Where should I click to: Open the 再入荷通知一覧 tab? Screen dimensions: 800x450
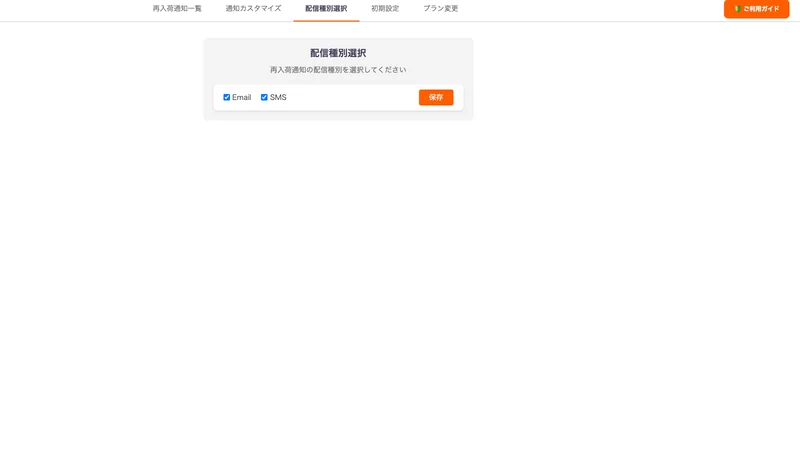[177, 9]
